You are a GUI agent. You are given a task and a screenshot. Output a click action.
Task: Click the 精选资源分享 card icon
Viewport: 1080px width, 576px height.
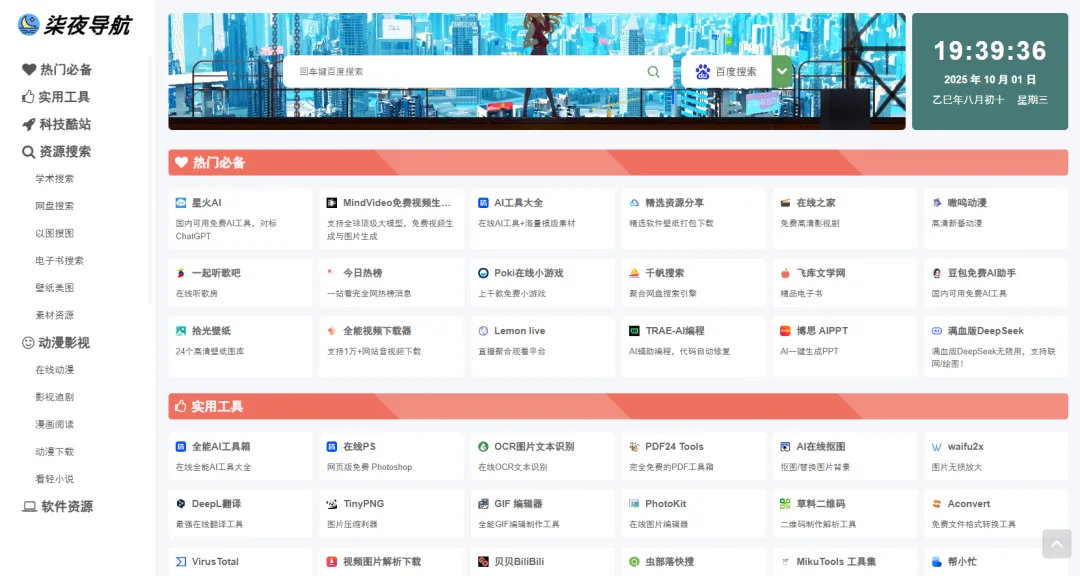point(634,203)
